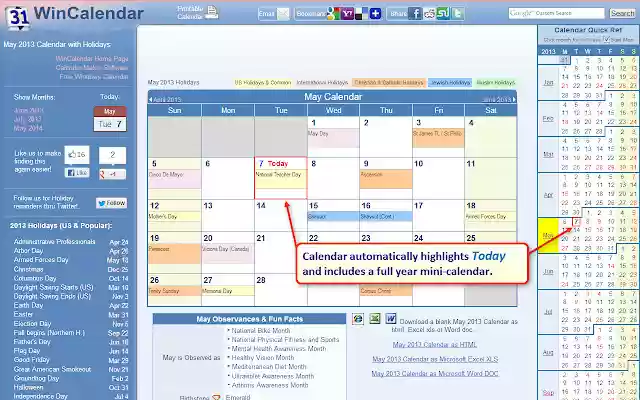This screenshot has height=400, width=640.
Task: Show June 2013 month link
Action: [28, 110]
